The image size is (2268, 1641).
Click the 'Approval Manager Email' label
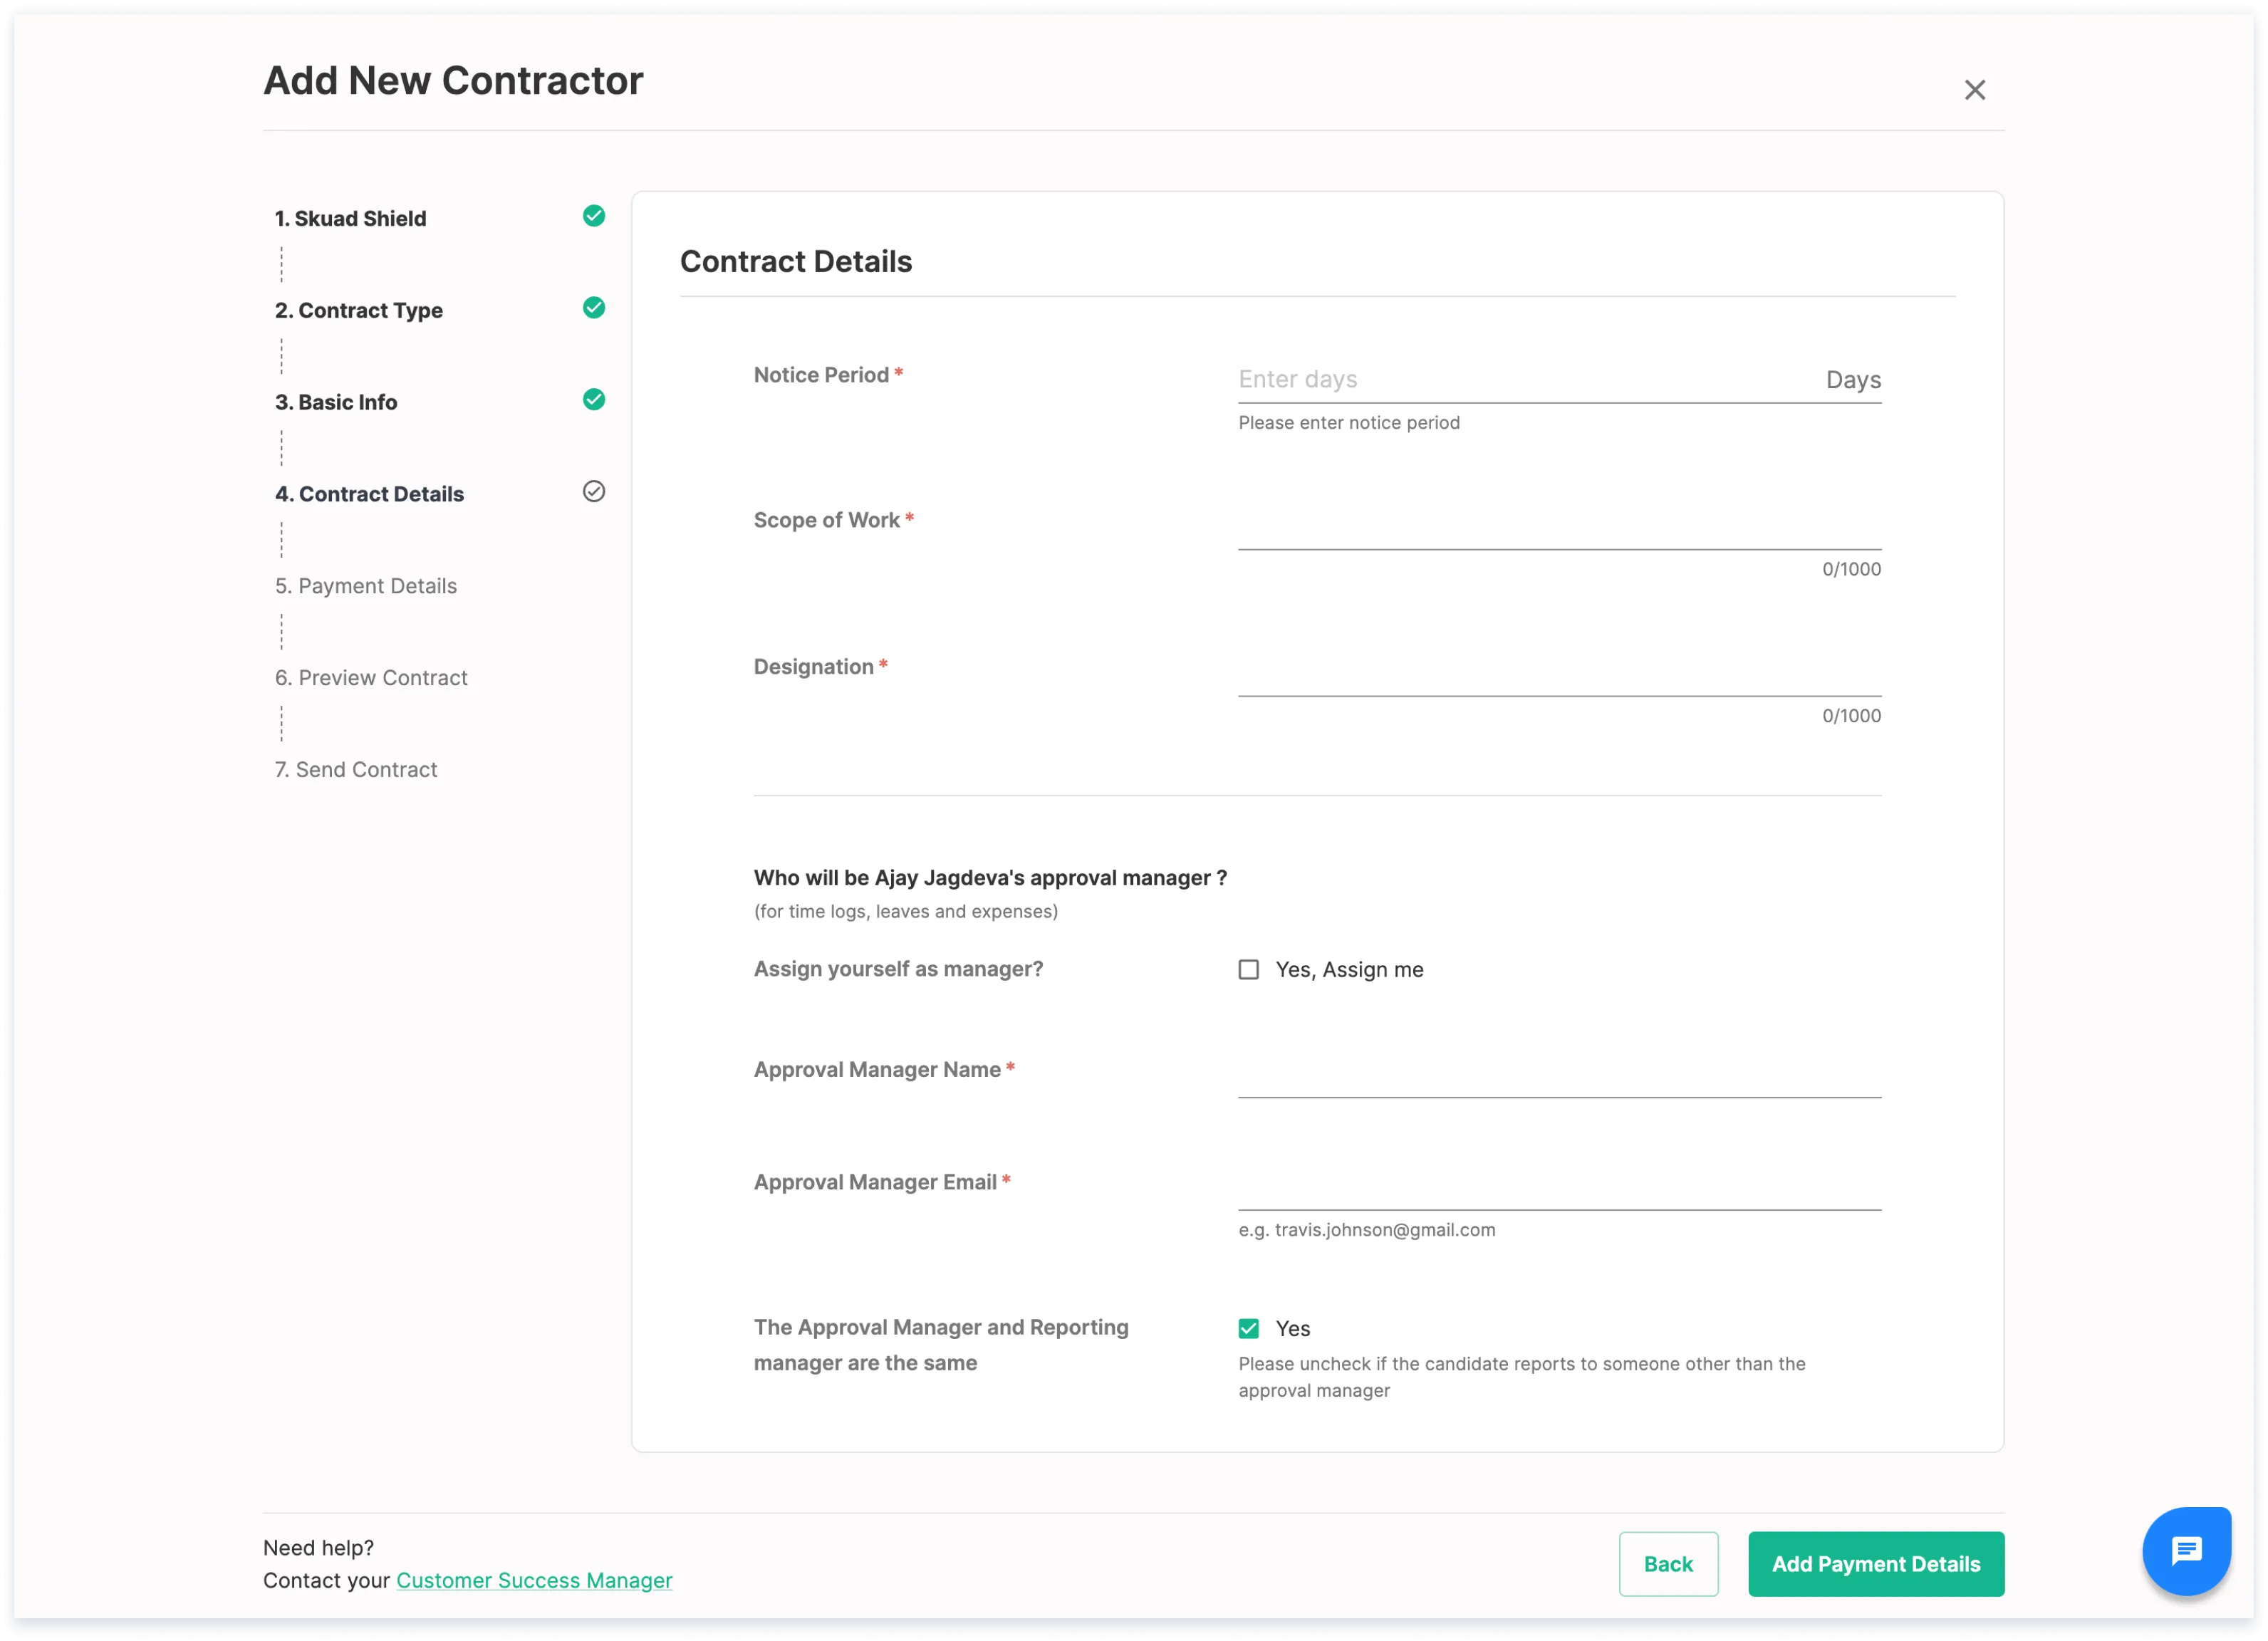coord(875,1182)
